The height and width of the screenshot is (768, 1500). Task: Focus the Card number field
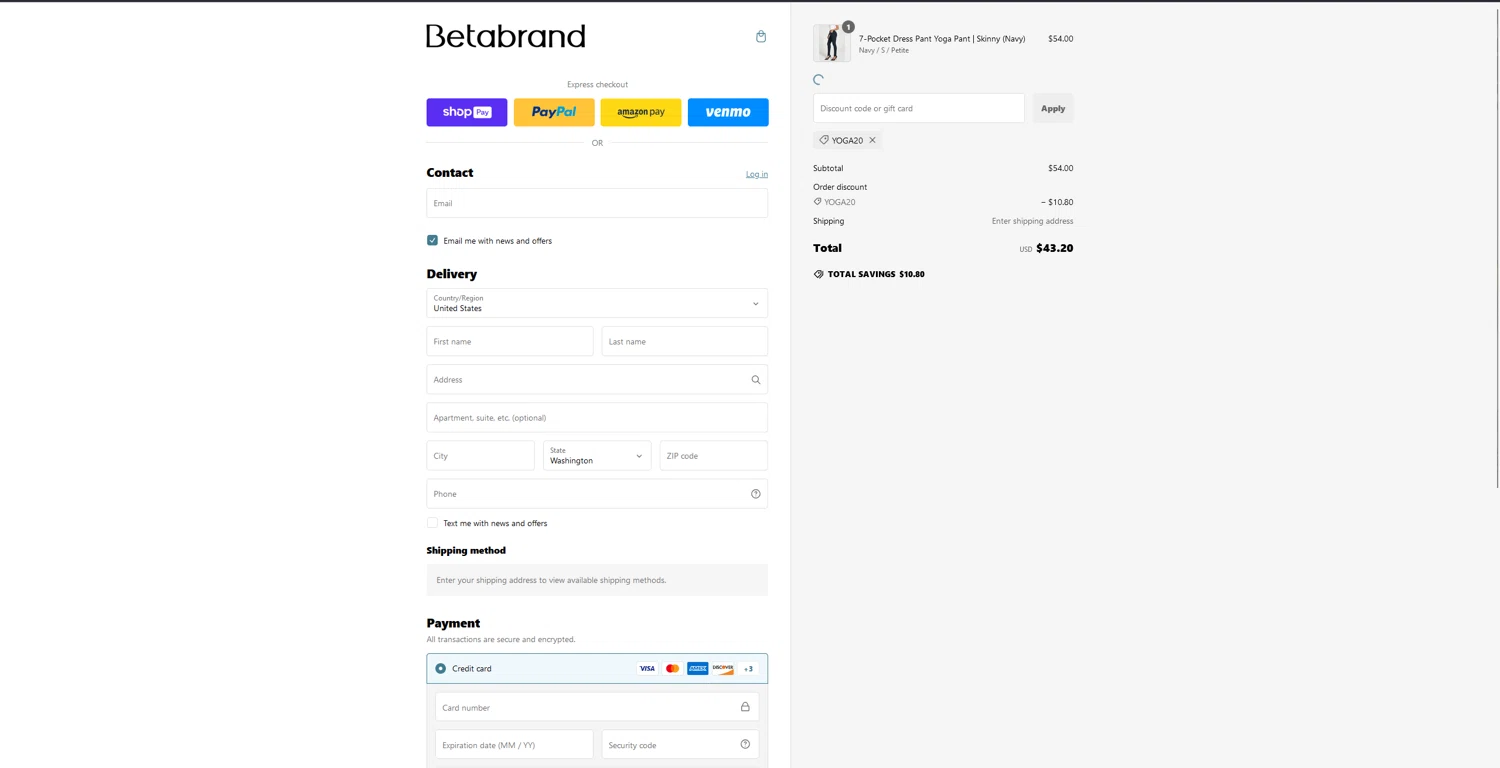click(x=597, y=707)
